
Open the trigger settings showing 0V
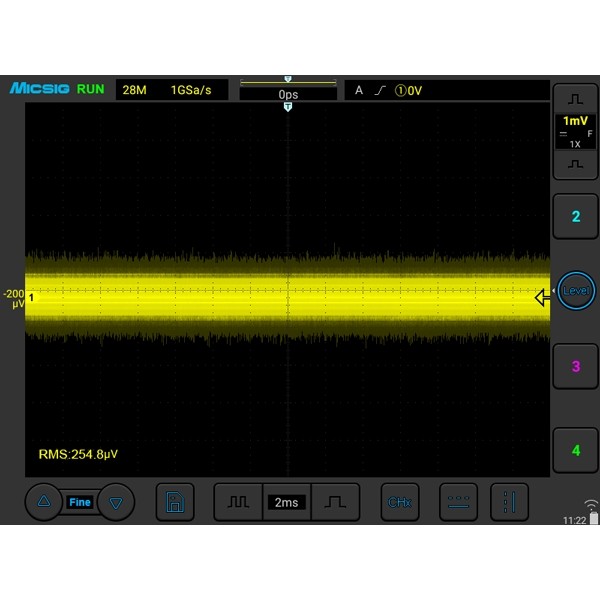pyautogui.click(x=447, y=90)
